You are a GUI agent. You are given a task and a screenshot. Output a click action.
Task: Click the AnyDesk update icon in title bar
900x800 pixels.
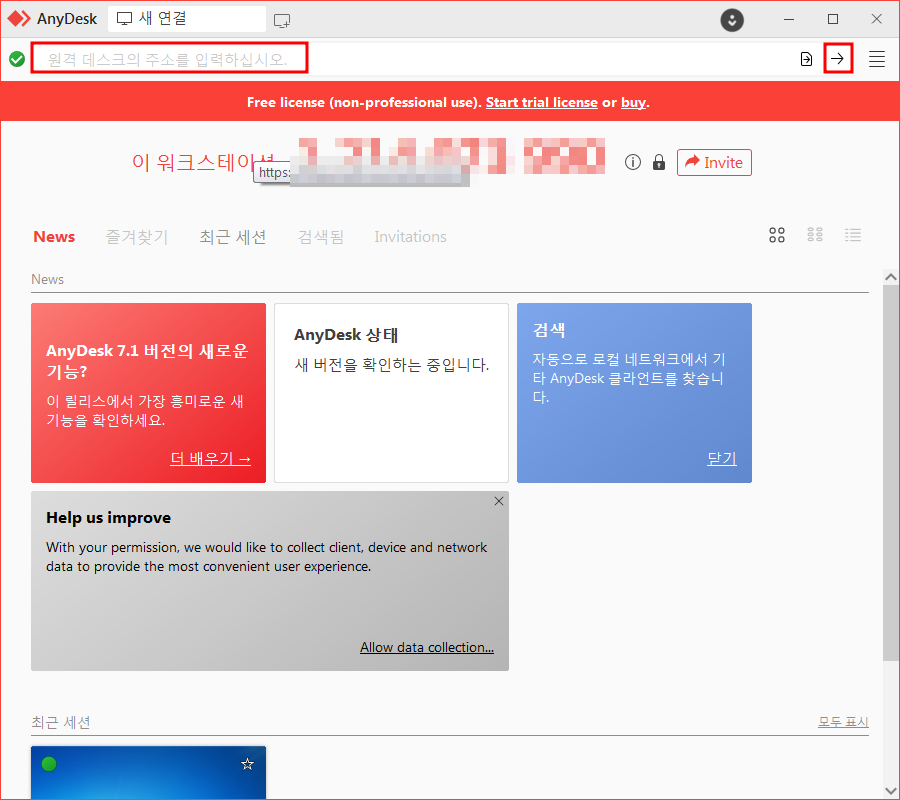tap(731, 19)
